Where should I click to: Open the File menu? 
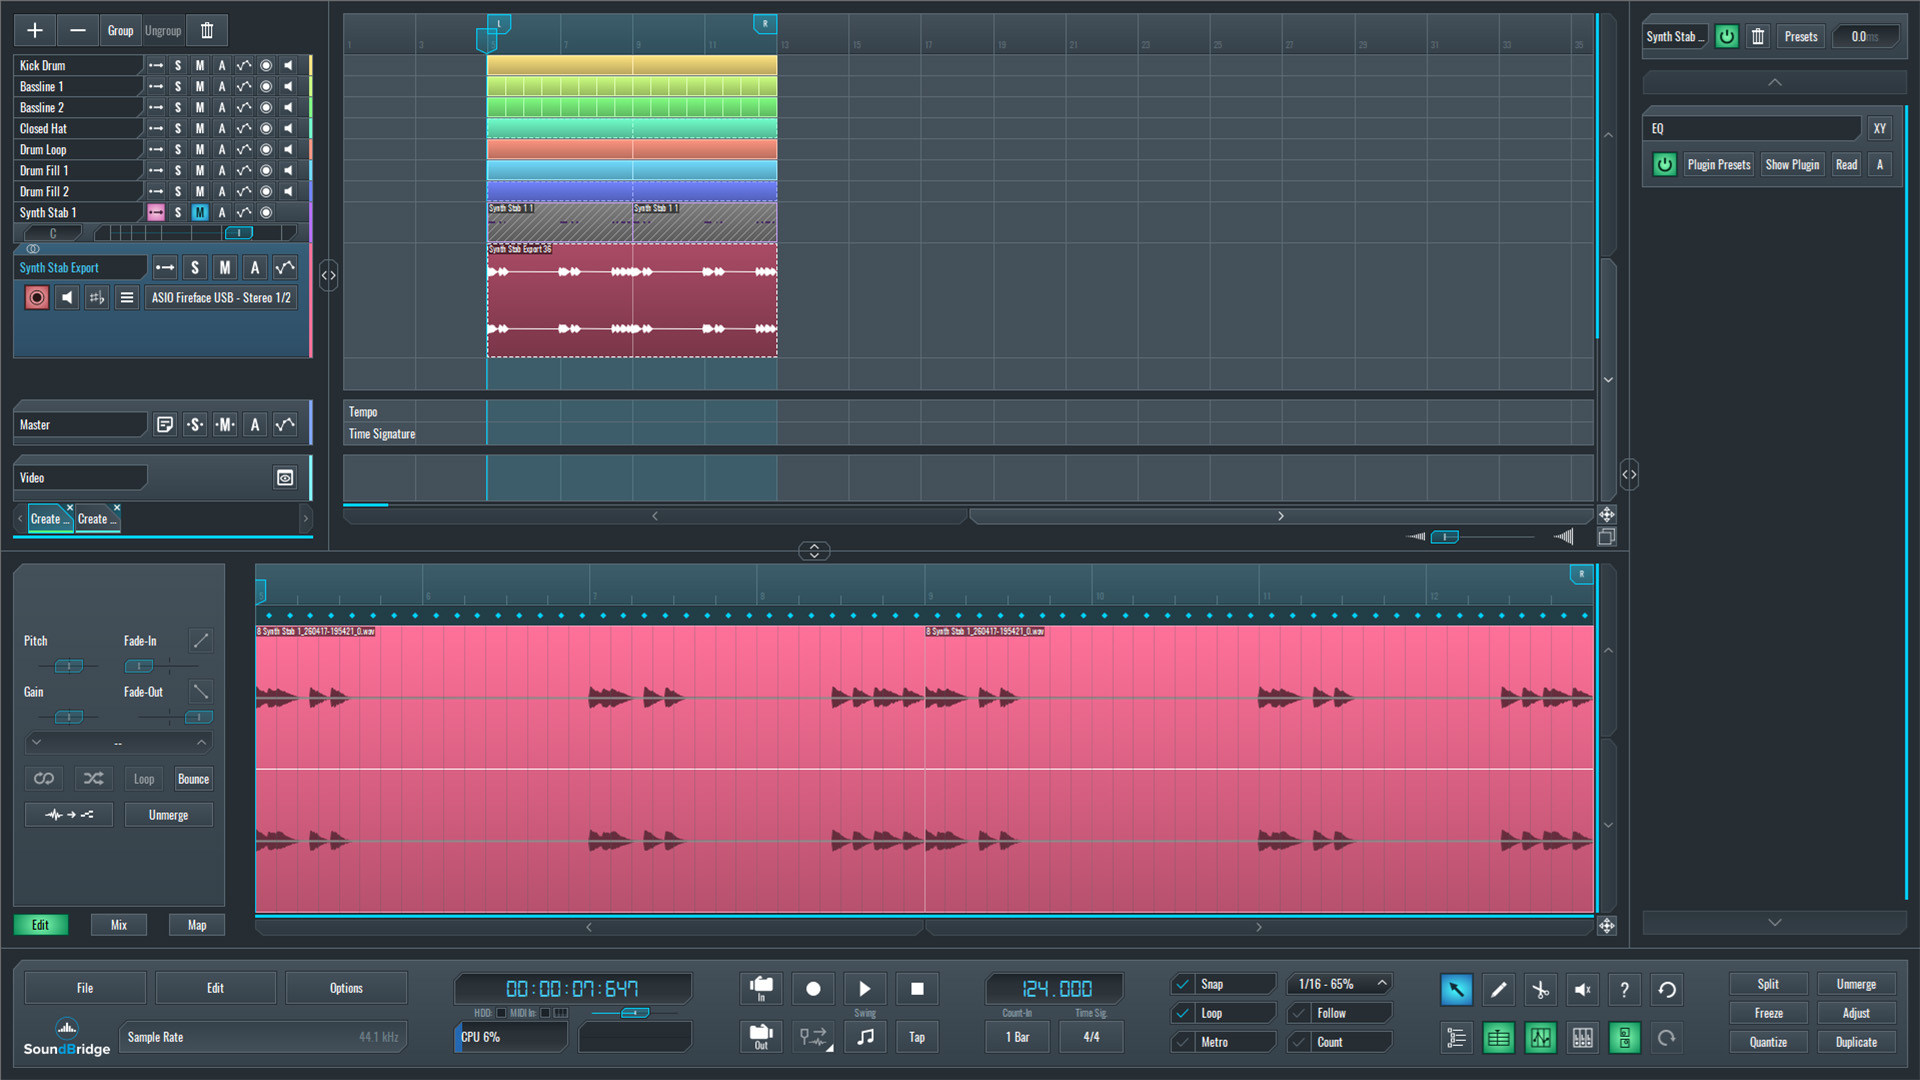[x=85, y=988]
